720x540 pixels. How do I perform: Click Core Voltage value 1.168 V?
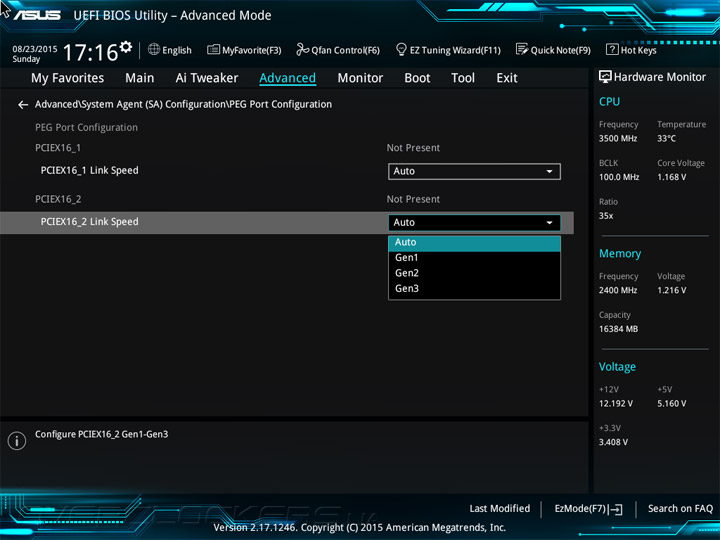coord(672,177)
